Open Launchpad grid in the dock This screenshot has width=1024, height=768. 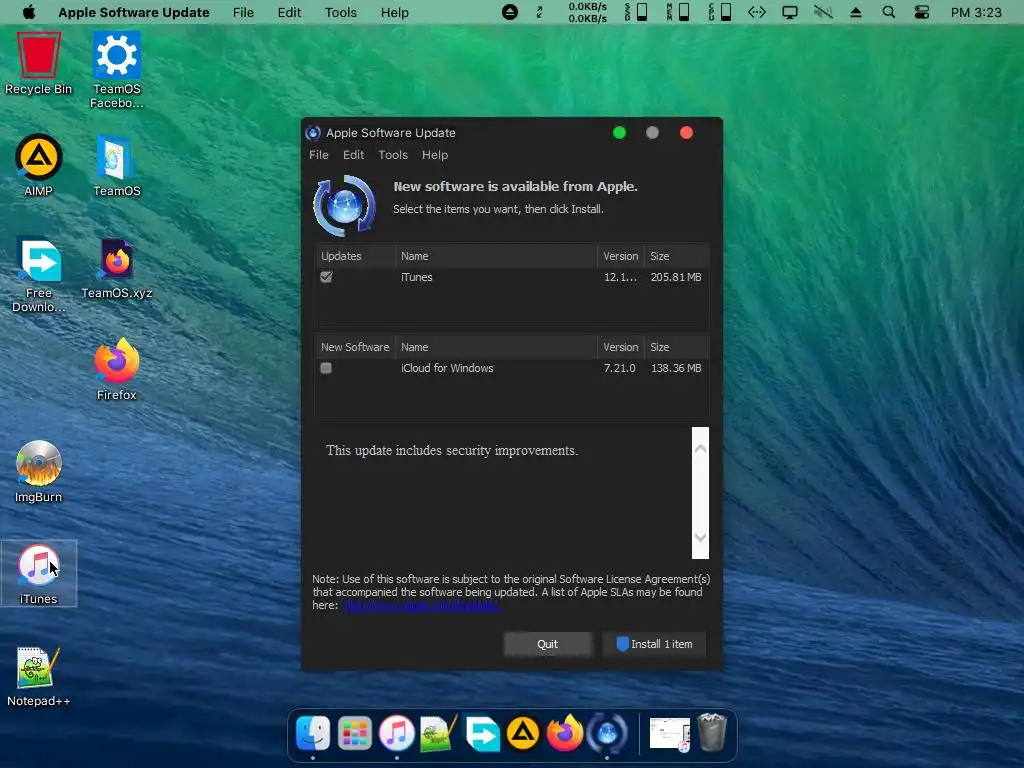[x=355, y=733]
